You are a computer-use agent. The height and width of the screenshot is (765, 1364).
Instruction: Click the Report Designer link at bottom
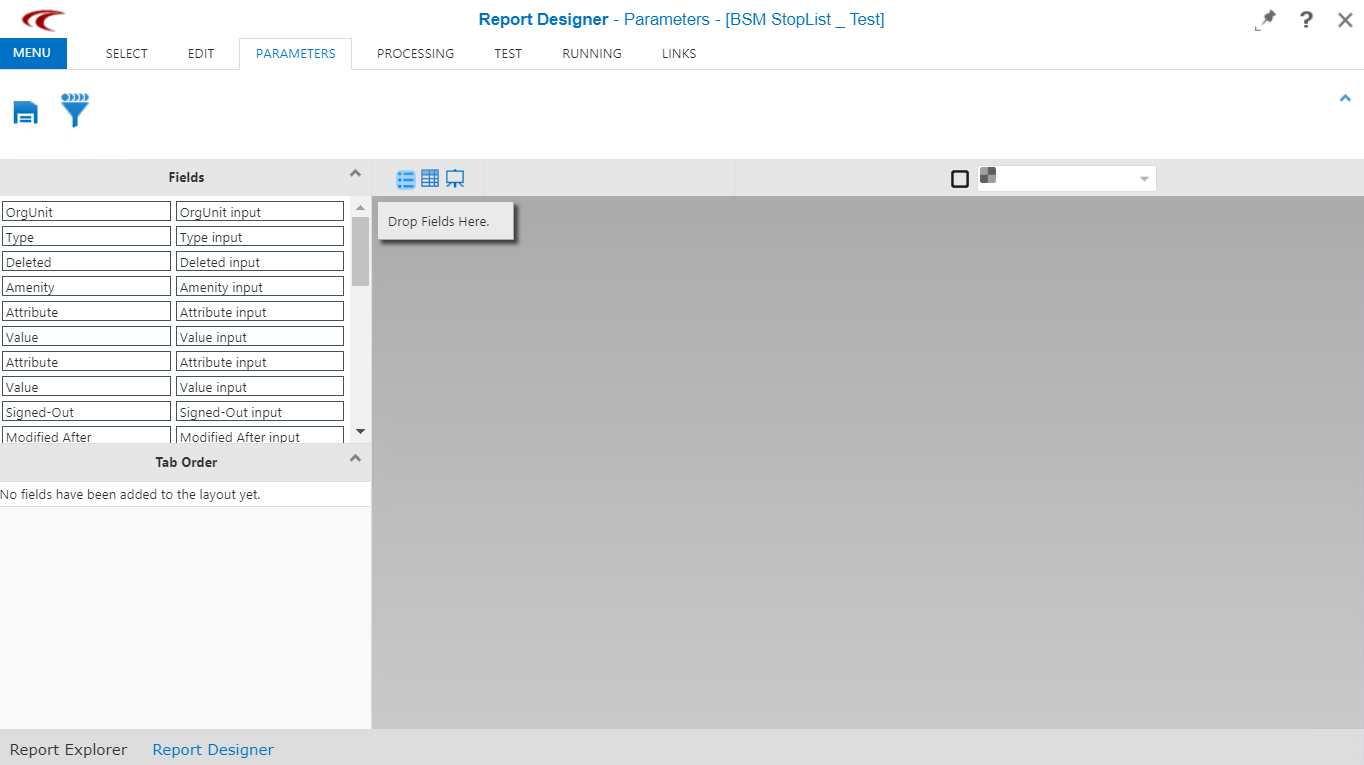tap(212, 749)
